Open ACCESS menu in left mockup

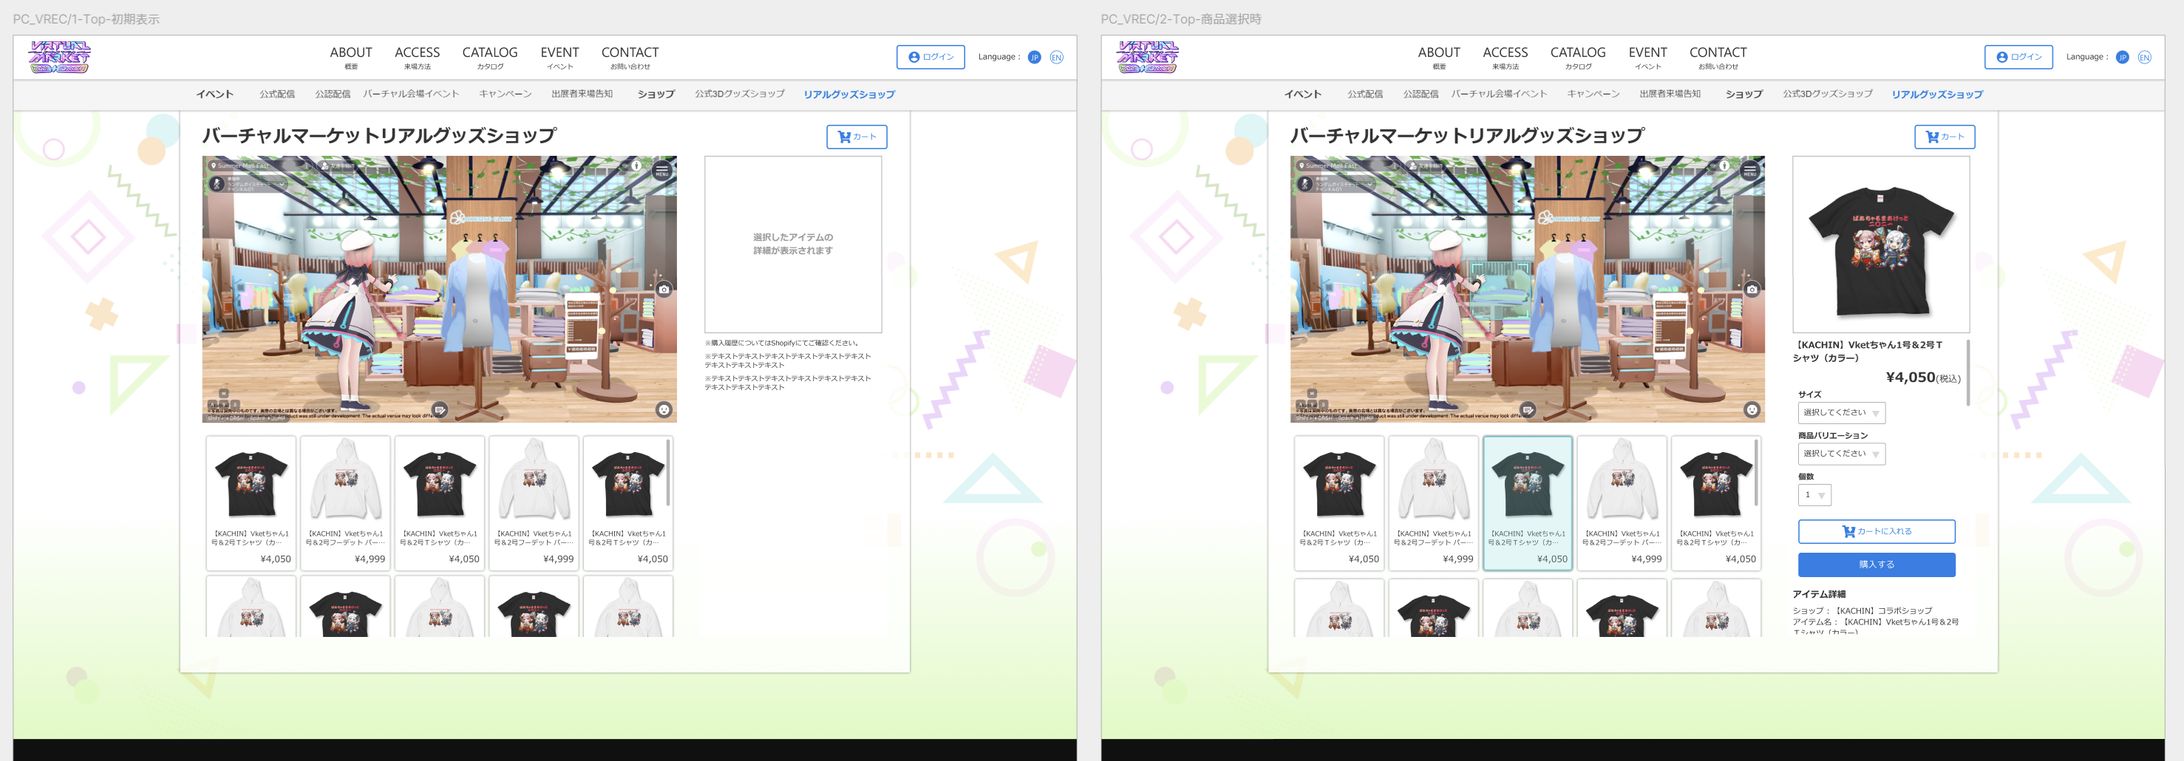click(417, 57)
